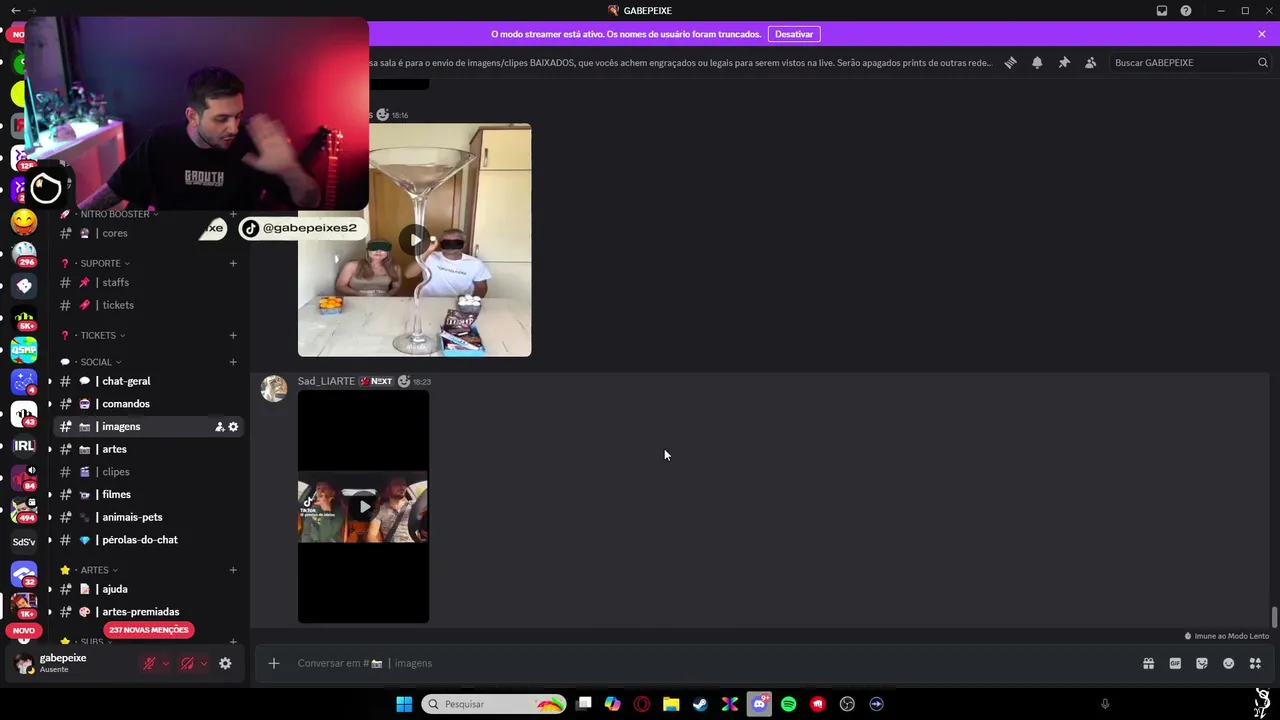The image size is (1280, 720).
Task: Open the GIF picker
Action: tap(1176, 663)
